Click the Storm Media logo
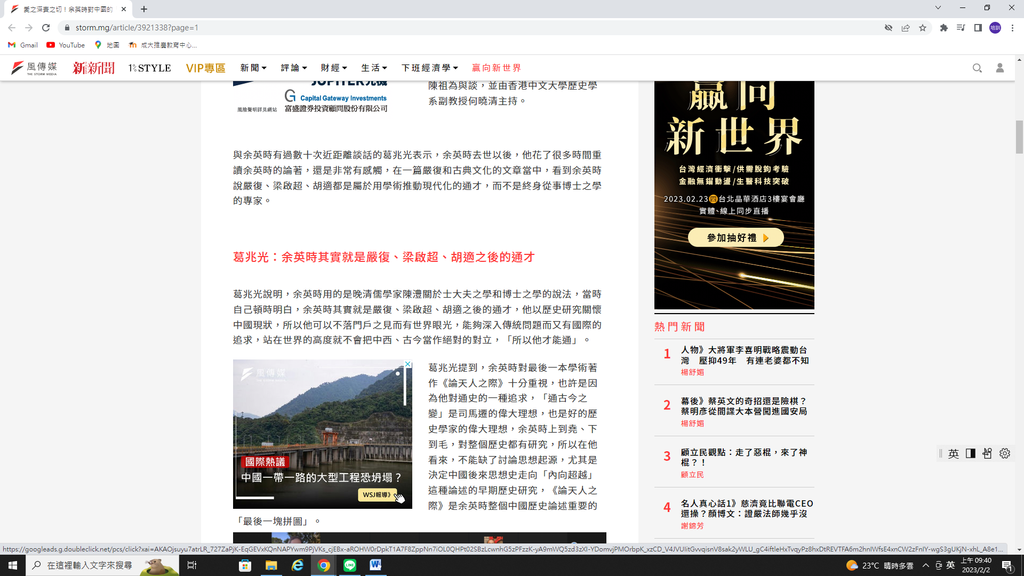Image resolution: width=1024 pixels, height=576 pixels. click(34, 68)
